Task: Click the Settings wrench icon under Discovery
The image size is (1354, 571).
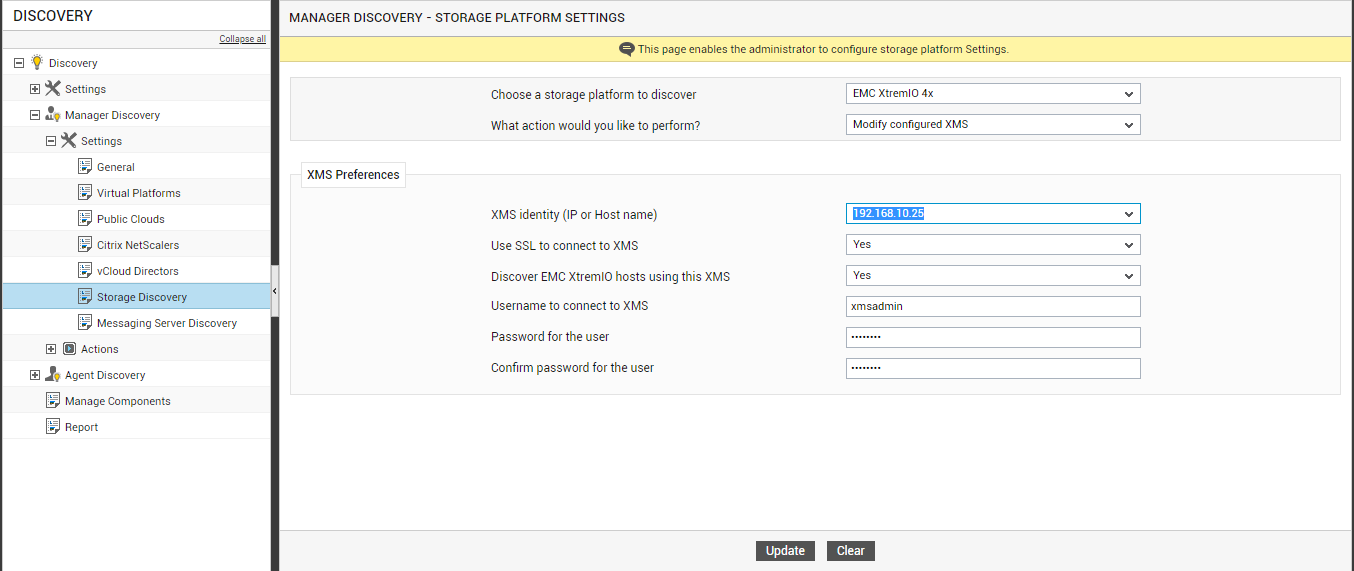Action: pos(53,88)
